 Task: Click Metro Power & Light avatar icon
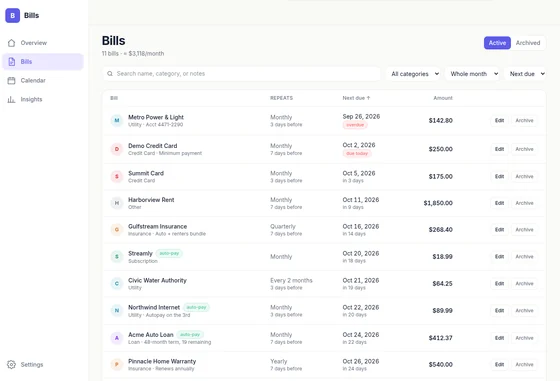(117, 120)
